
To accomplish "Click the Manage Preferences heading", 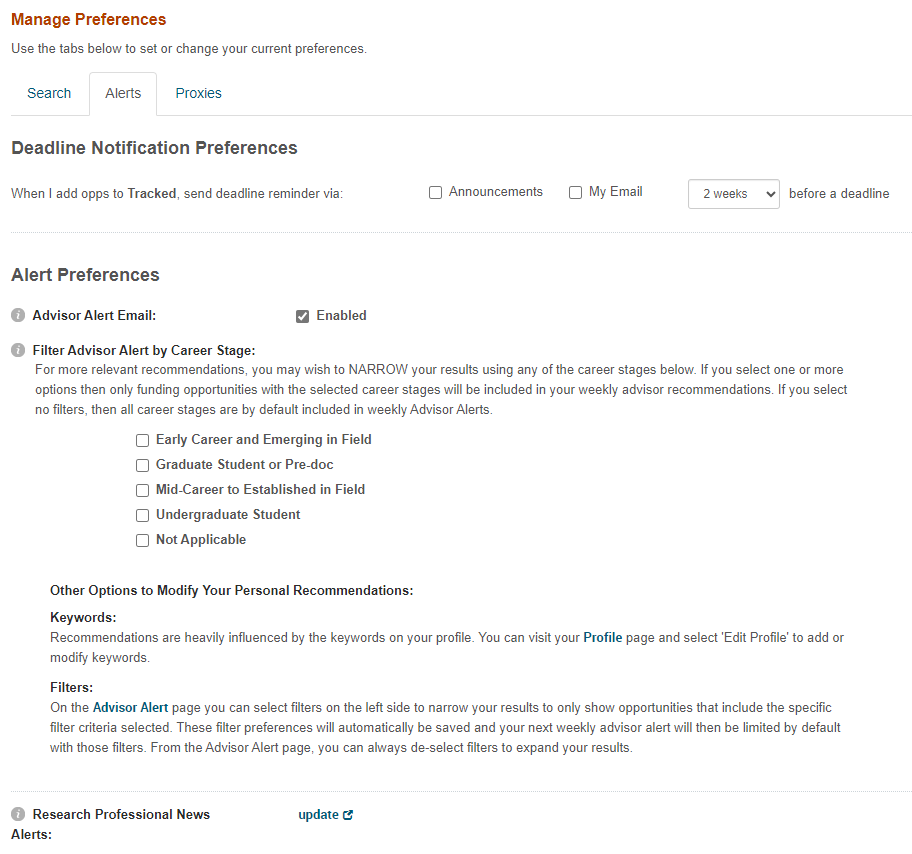I will 89,20.
